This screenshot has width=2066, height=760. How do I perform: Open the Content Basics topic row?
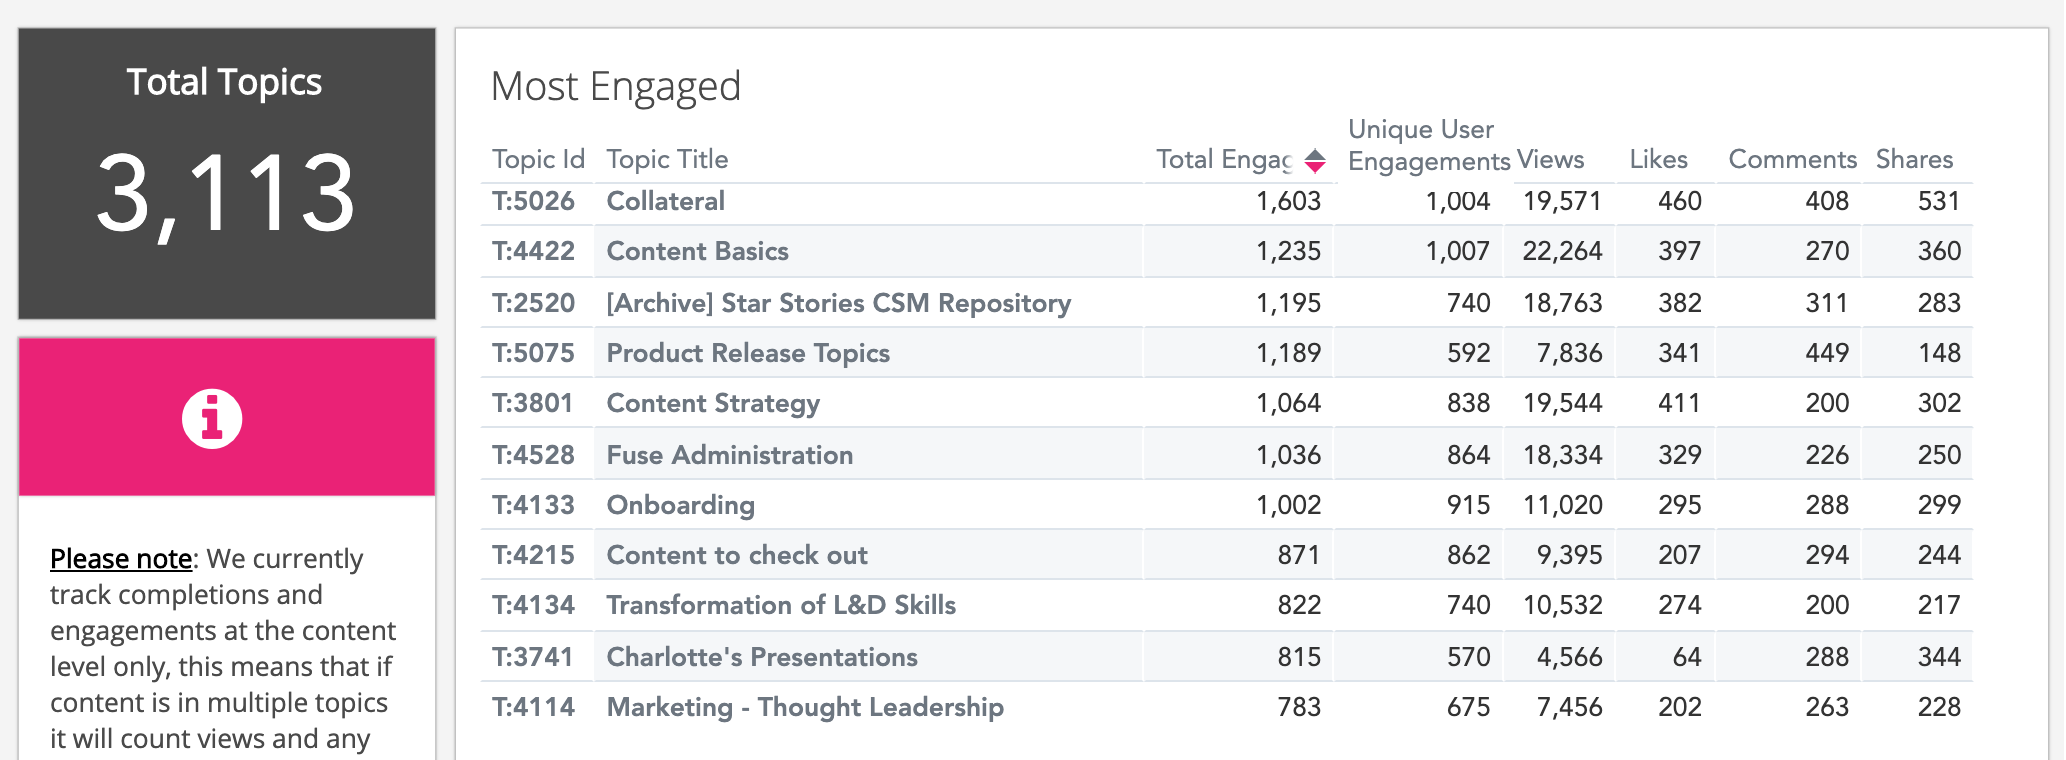[697, 251]
